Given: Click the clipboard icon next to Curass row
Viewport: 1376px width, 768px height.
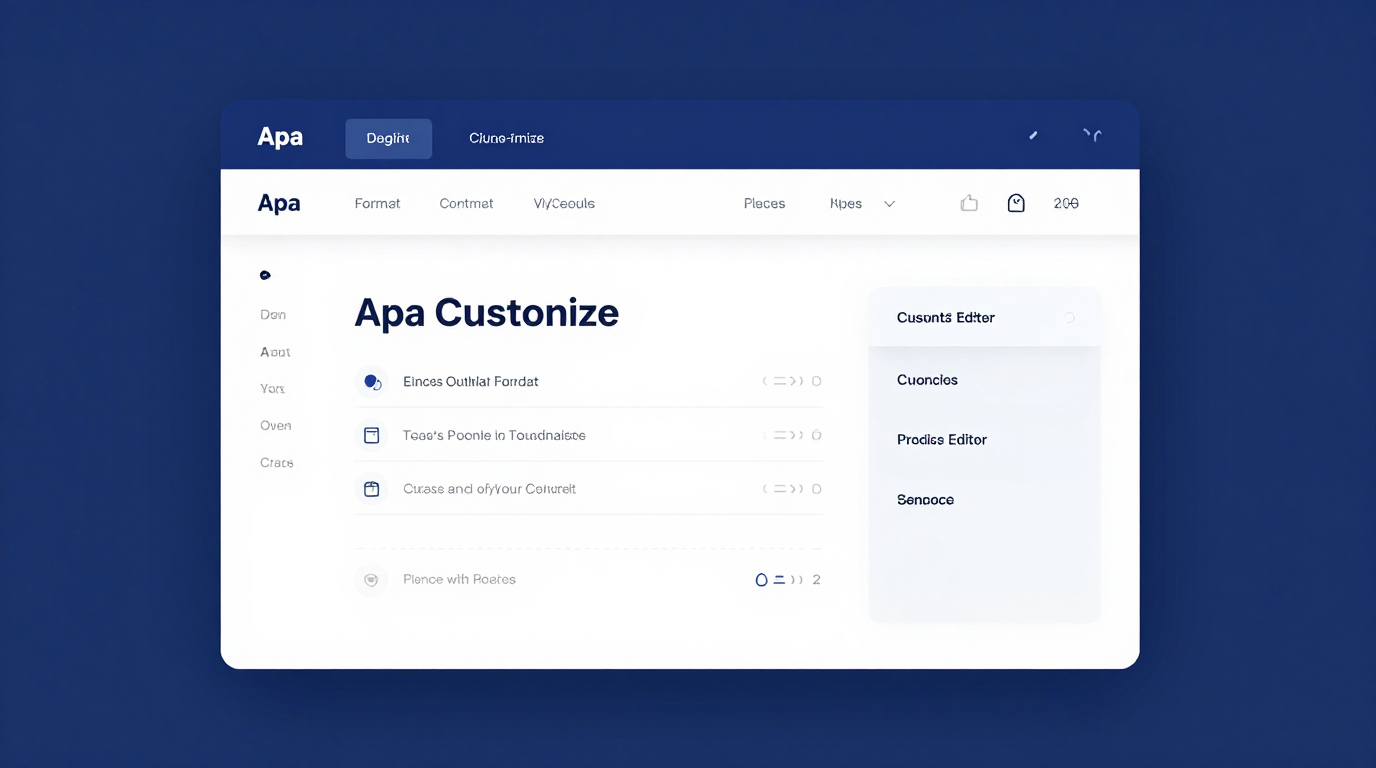Looking at the screenshot, I should (x=371, y=488).
